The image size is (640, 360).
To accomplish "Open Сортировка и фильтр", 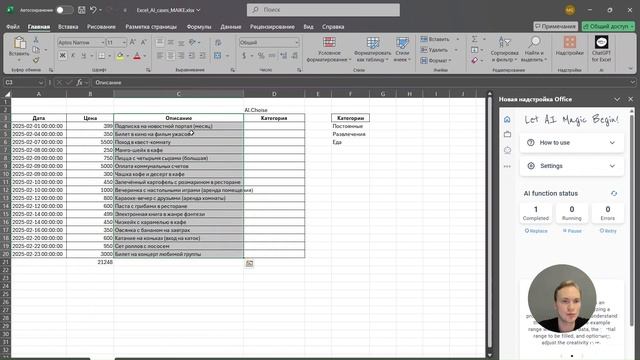I will (x=504, y=49).
